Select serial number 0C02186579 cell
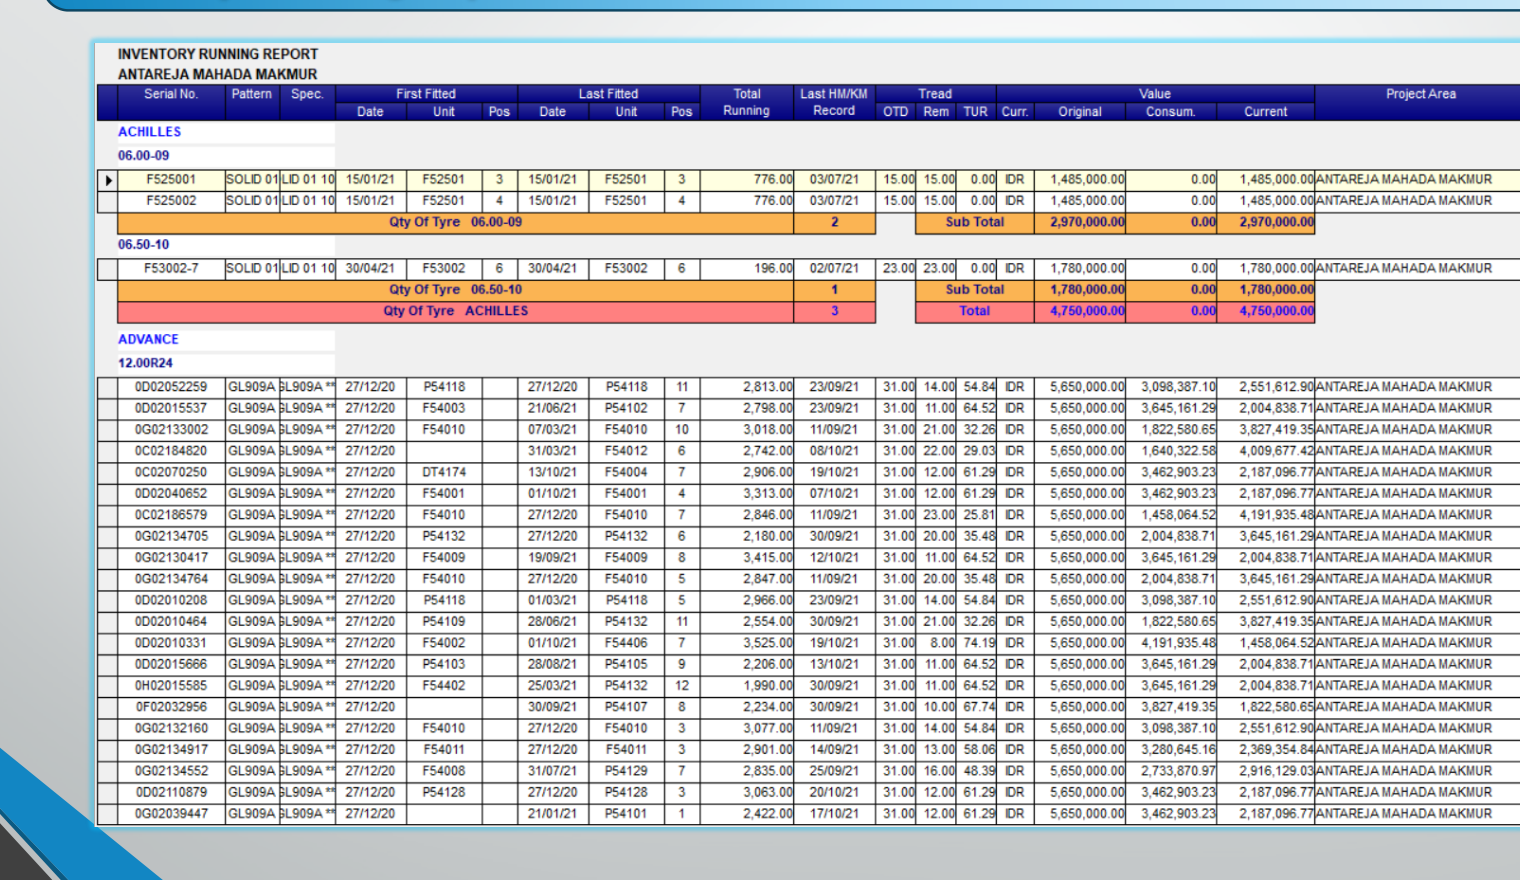Viewport: 1520px width, 880px height. click(171, 515)
